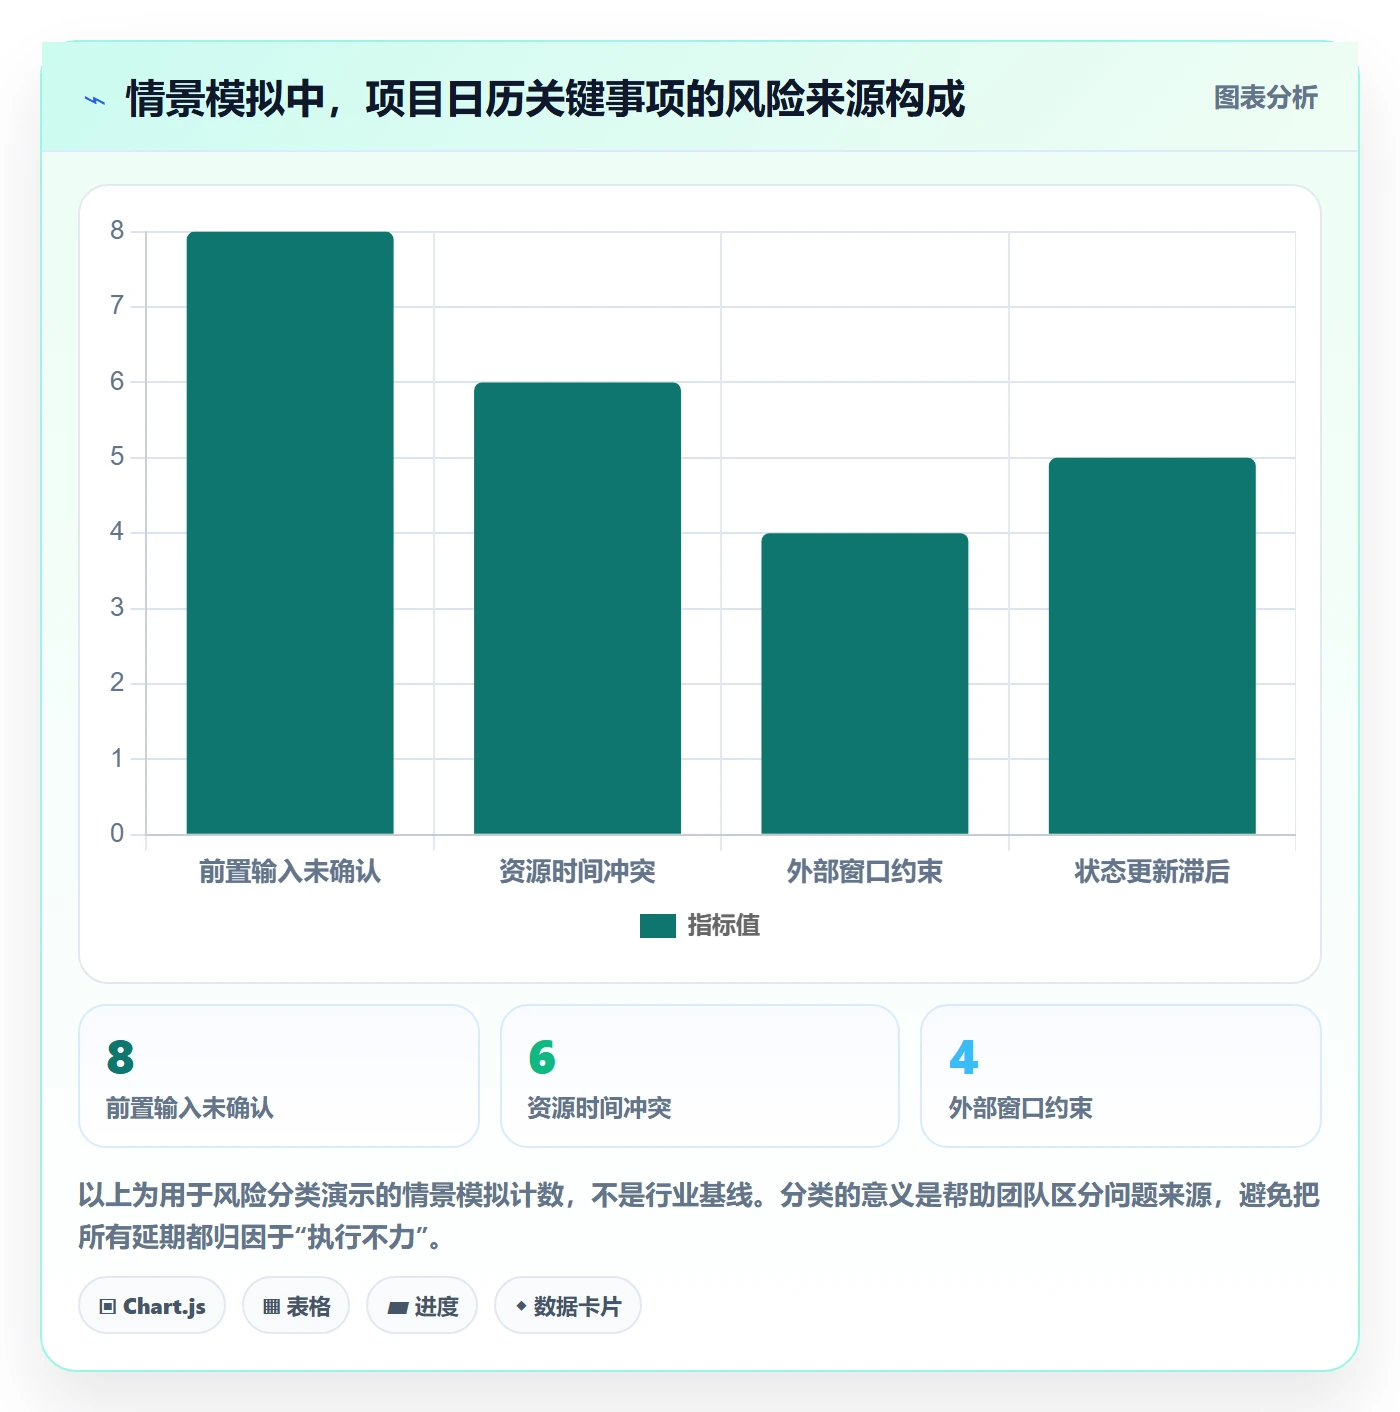Click the 指标值 legend label
The height and width of the screenshot is (1412, 1400).
point(724,926)
